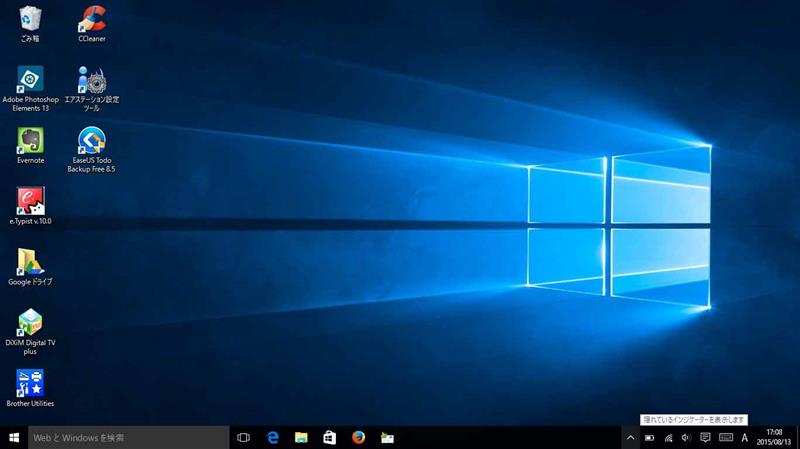Select the Brother Utilities desktop shortcut
Viewport: 800px width, 449px height.
30,388
